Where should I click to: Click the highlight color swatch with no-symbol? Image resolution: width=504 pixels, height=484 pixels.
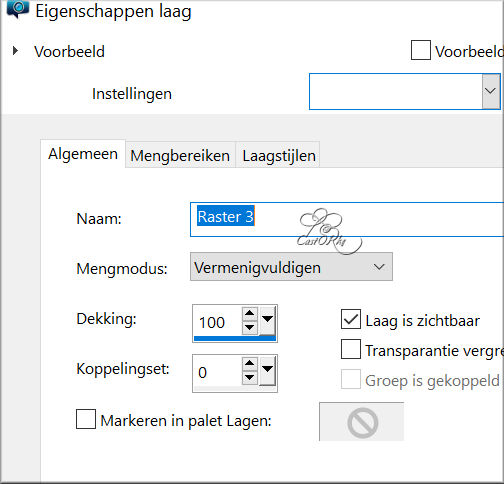click(x=362, y=422)
